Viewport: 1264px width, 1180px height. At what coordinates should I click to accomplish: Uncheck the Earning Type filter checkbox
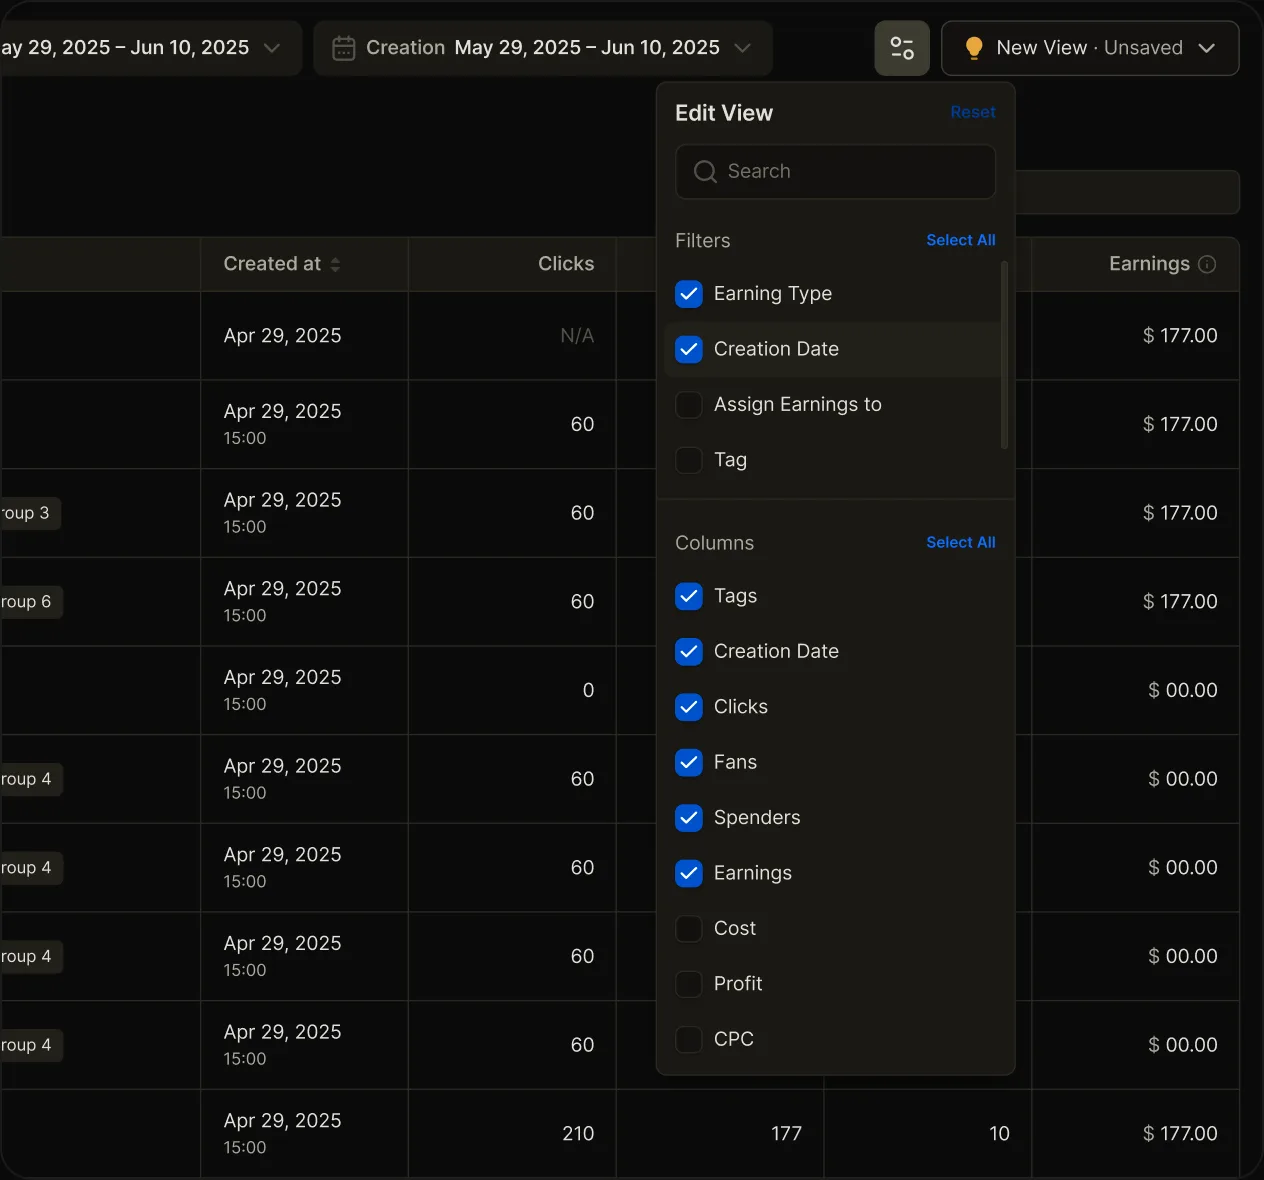click(x=689, y=294)
